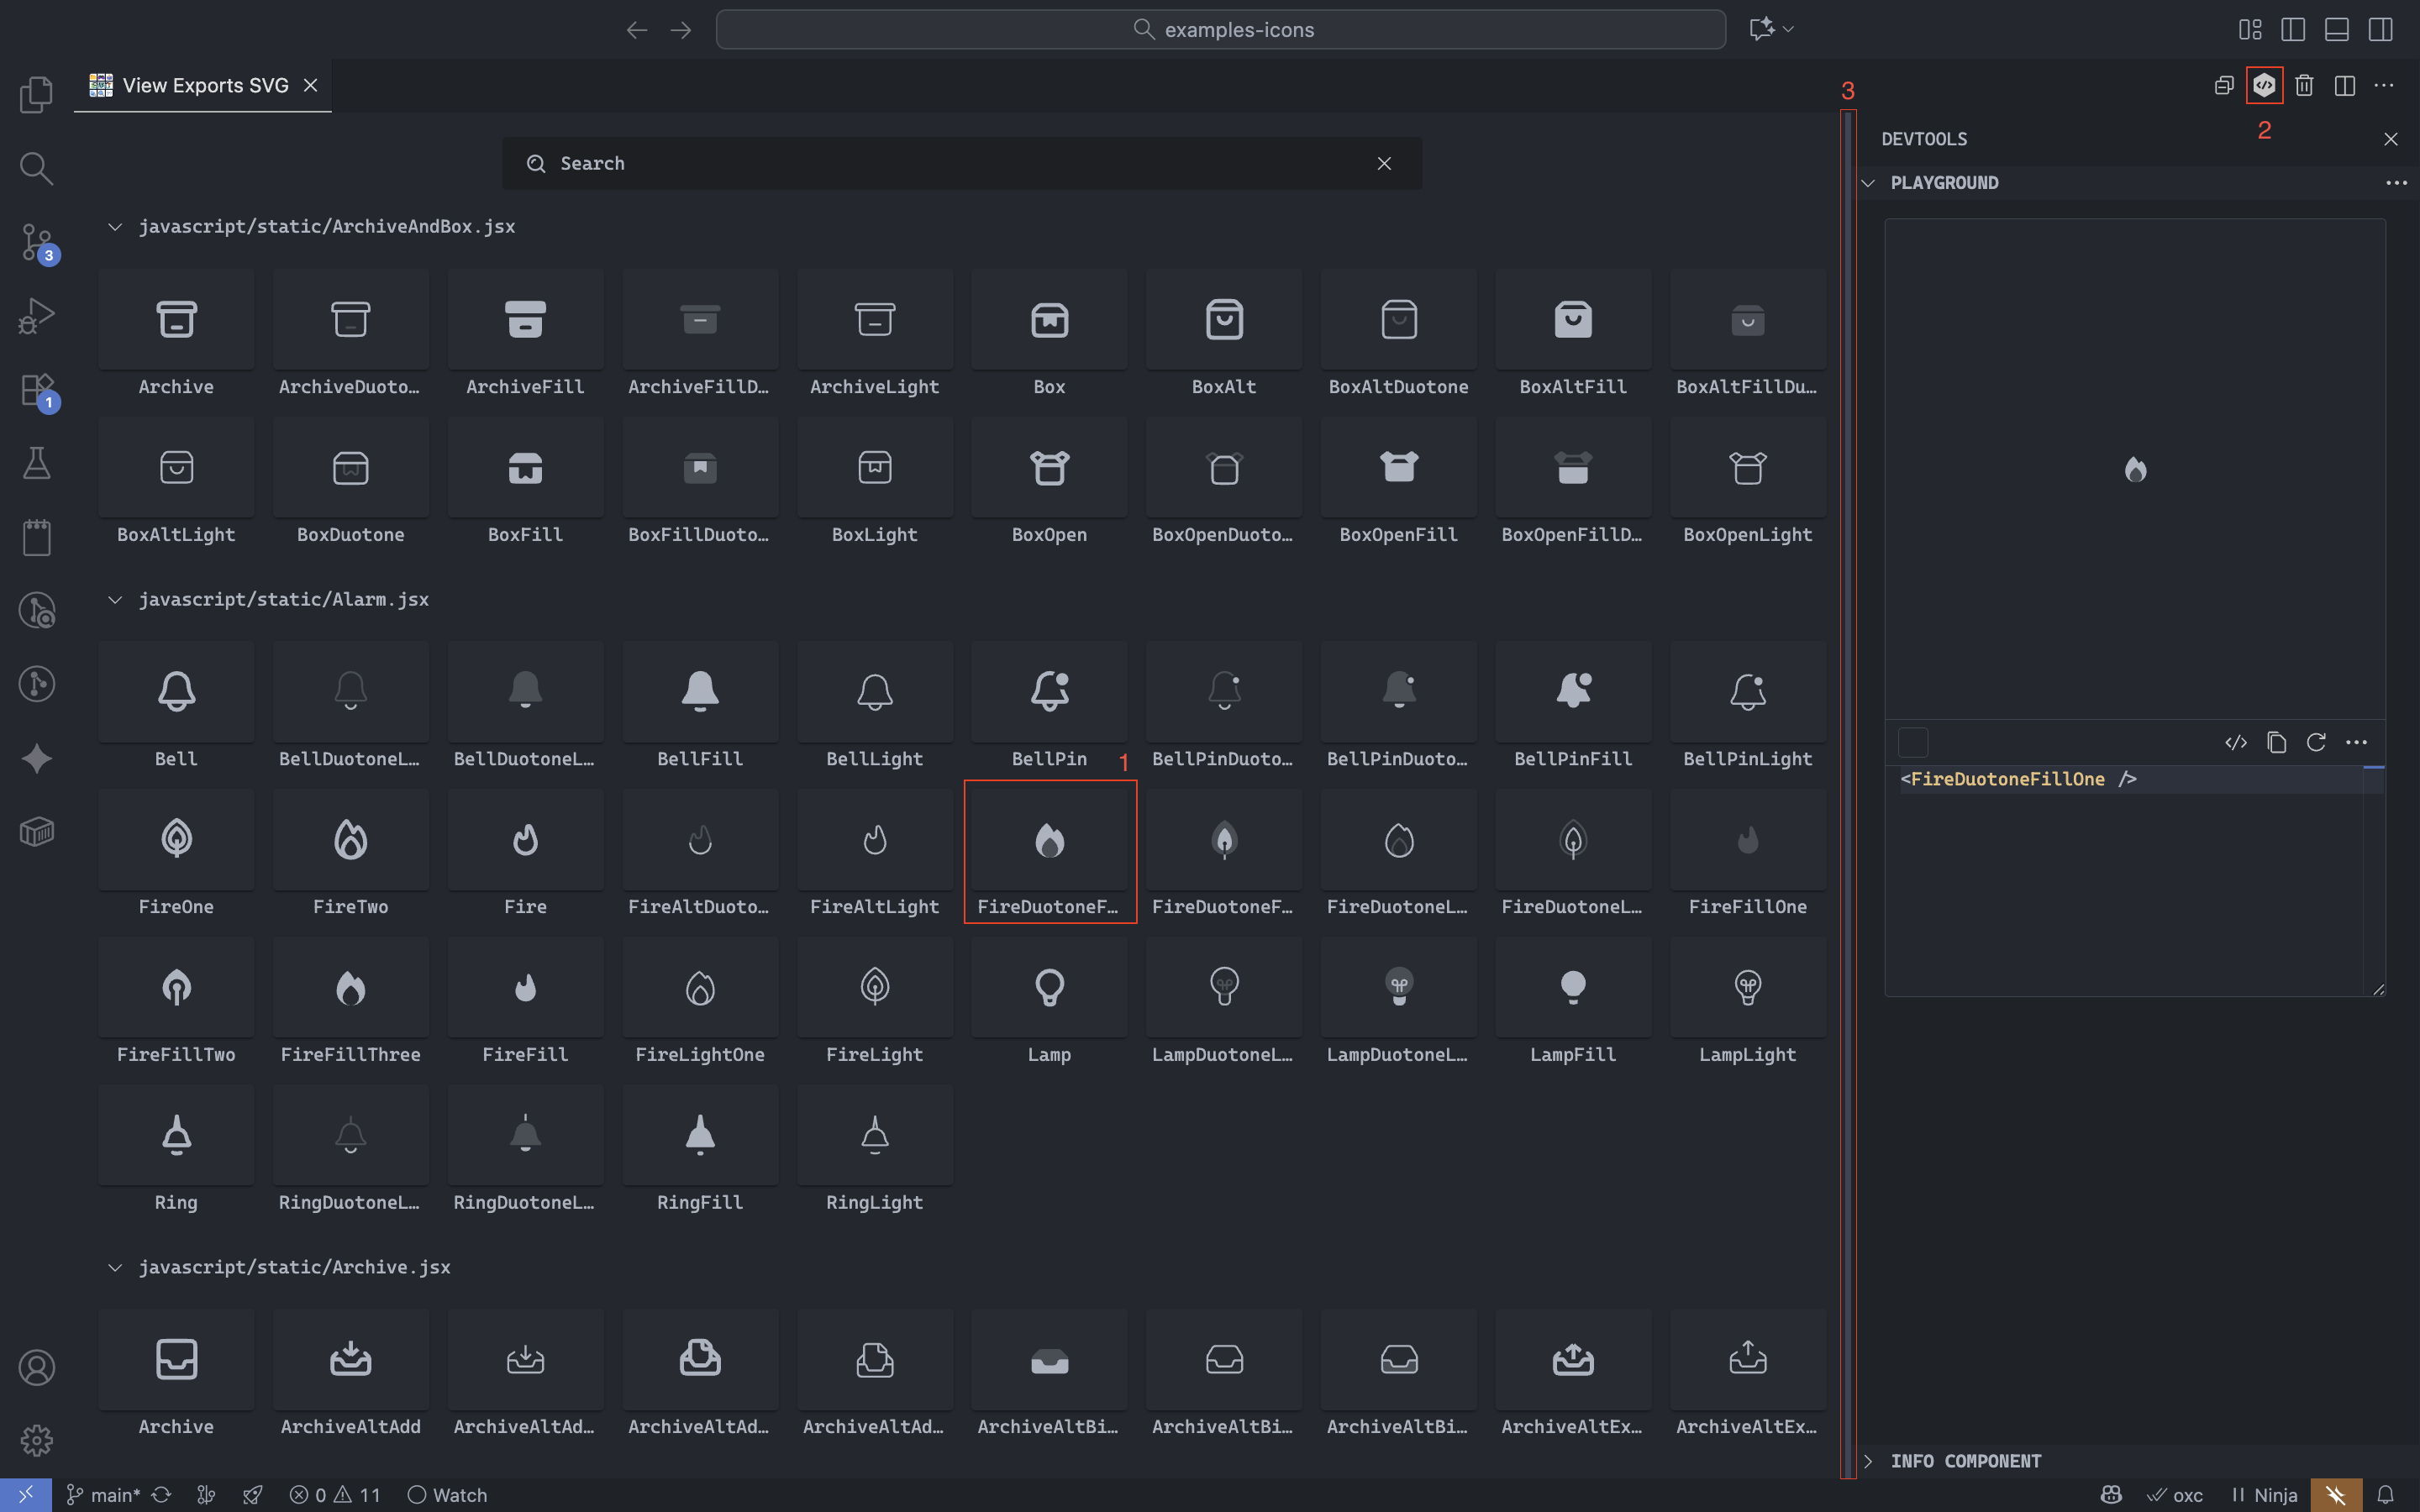Open the Run and Debug view
The image size is (2420, 1512).
(x=36, y=314)
